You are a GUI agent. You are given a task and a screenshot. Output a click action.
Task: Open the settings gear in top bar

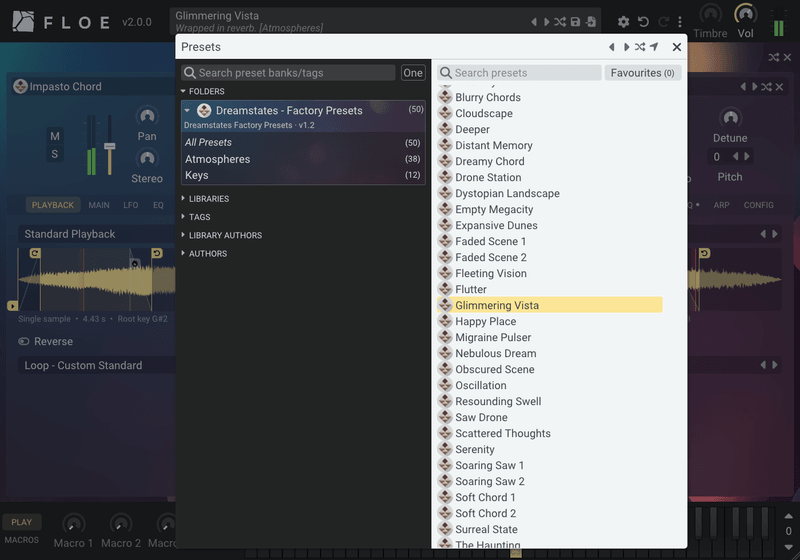(623, 22)
